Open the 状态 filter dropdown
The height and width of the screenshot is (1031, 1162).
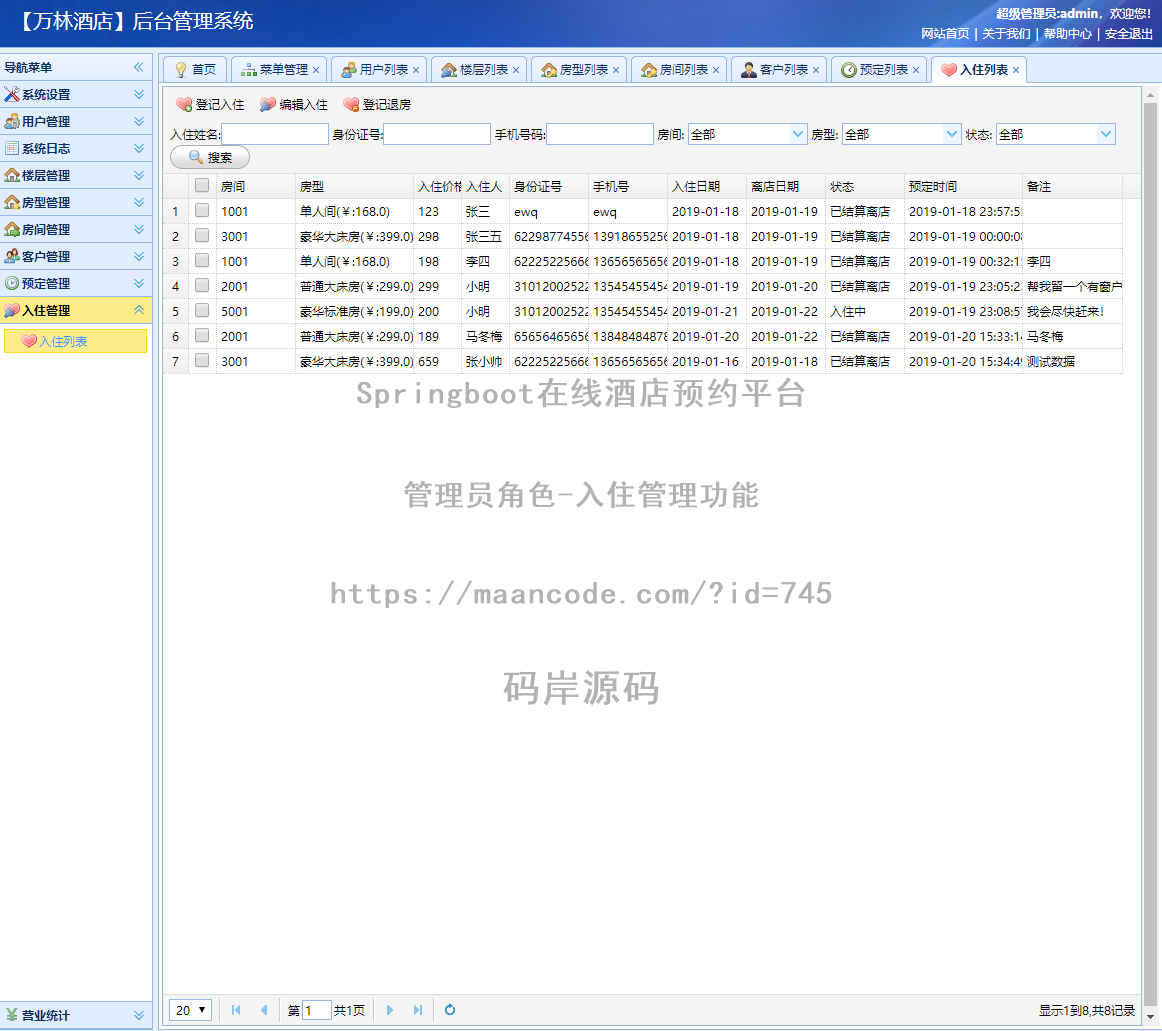tap(1106, 134)
